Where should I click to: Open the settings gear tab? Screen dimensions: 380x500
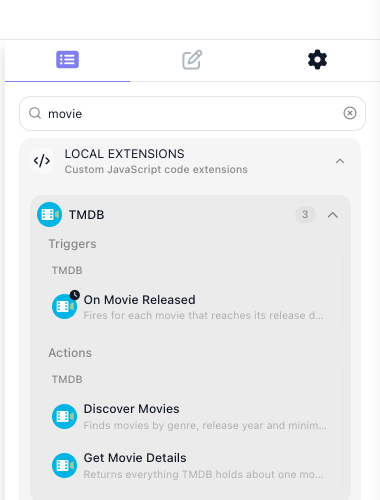click(317, 60)
